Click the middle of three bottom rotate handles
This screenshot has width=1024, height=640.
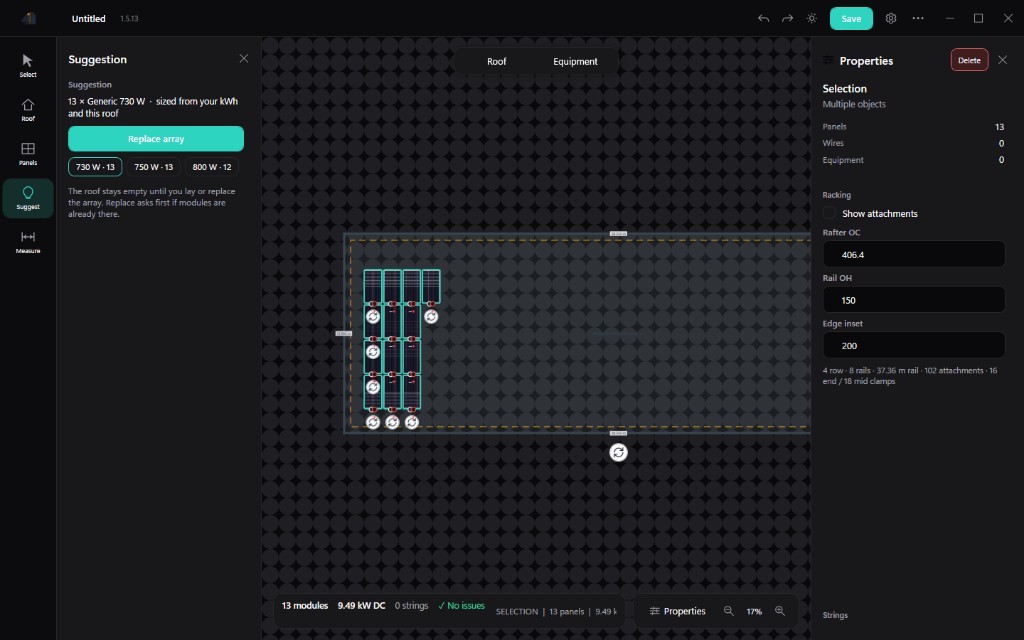pyautogui.click(x=392, y=423)
